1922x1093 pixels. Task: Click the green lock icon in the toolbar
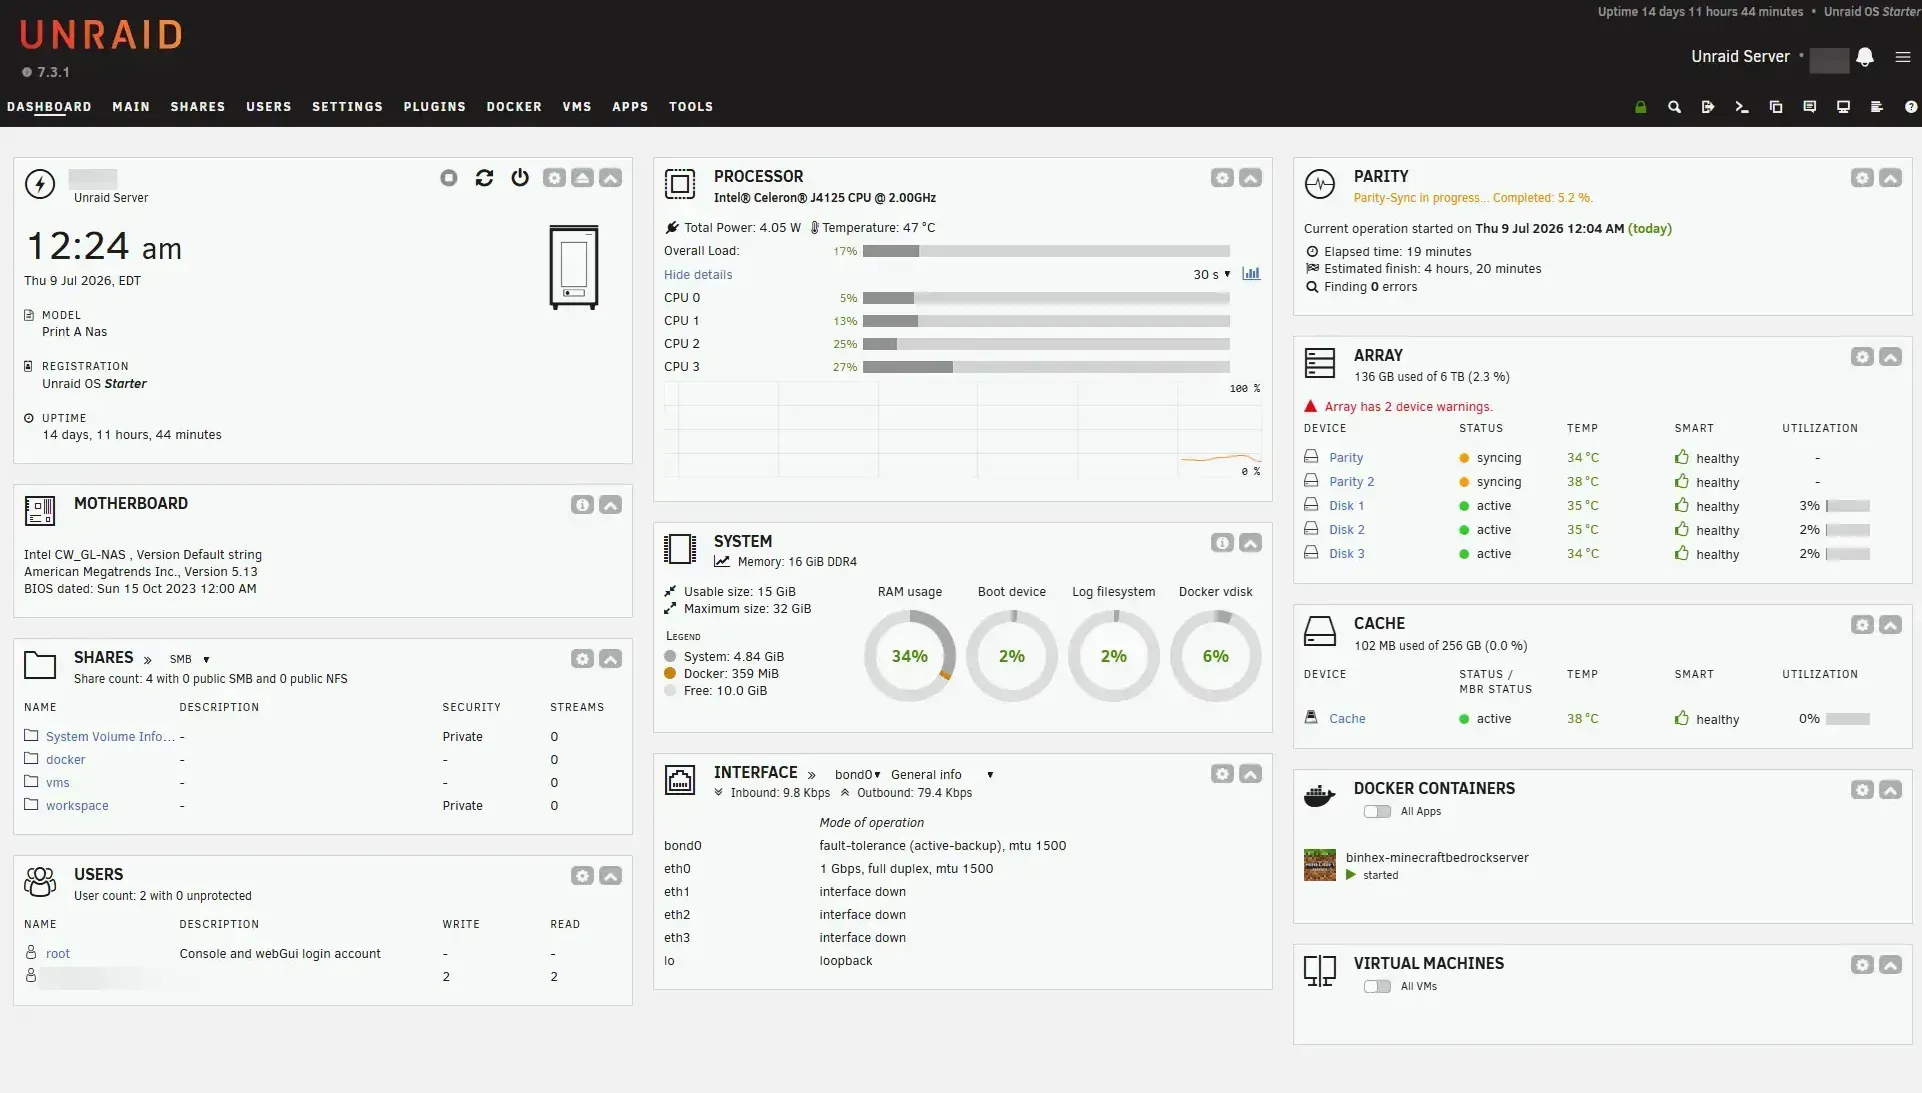click(1641, 107)
